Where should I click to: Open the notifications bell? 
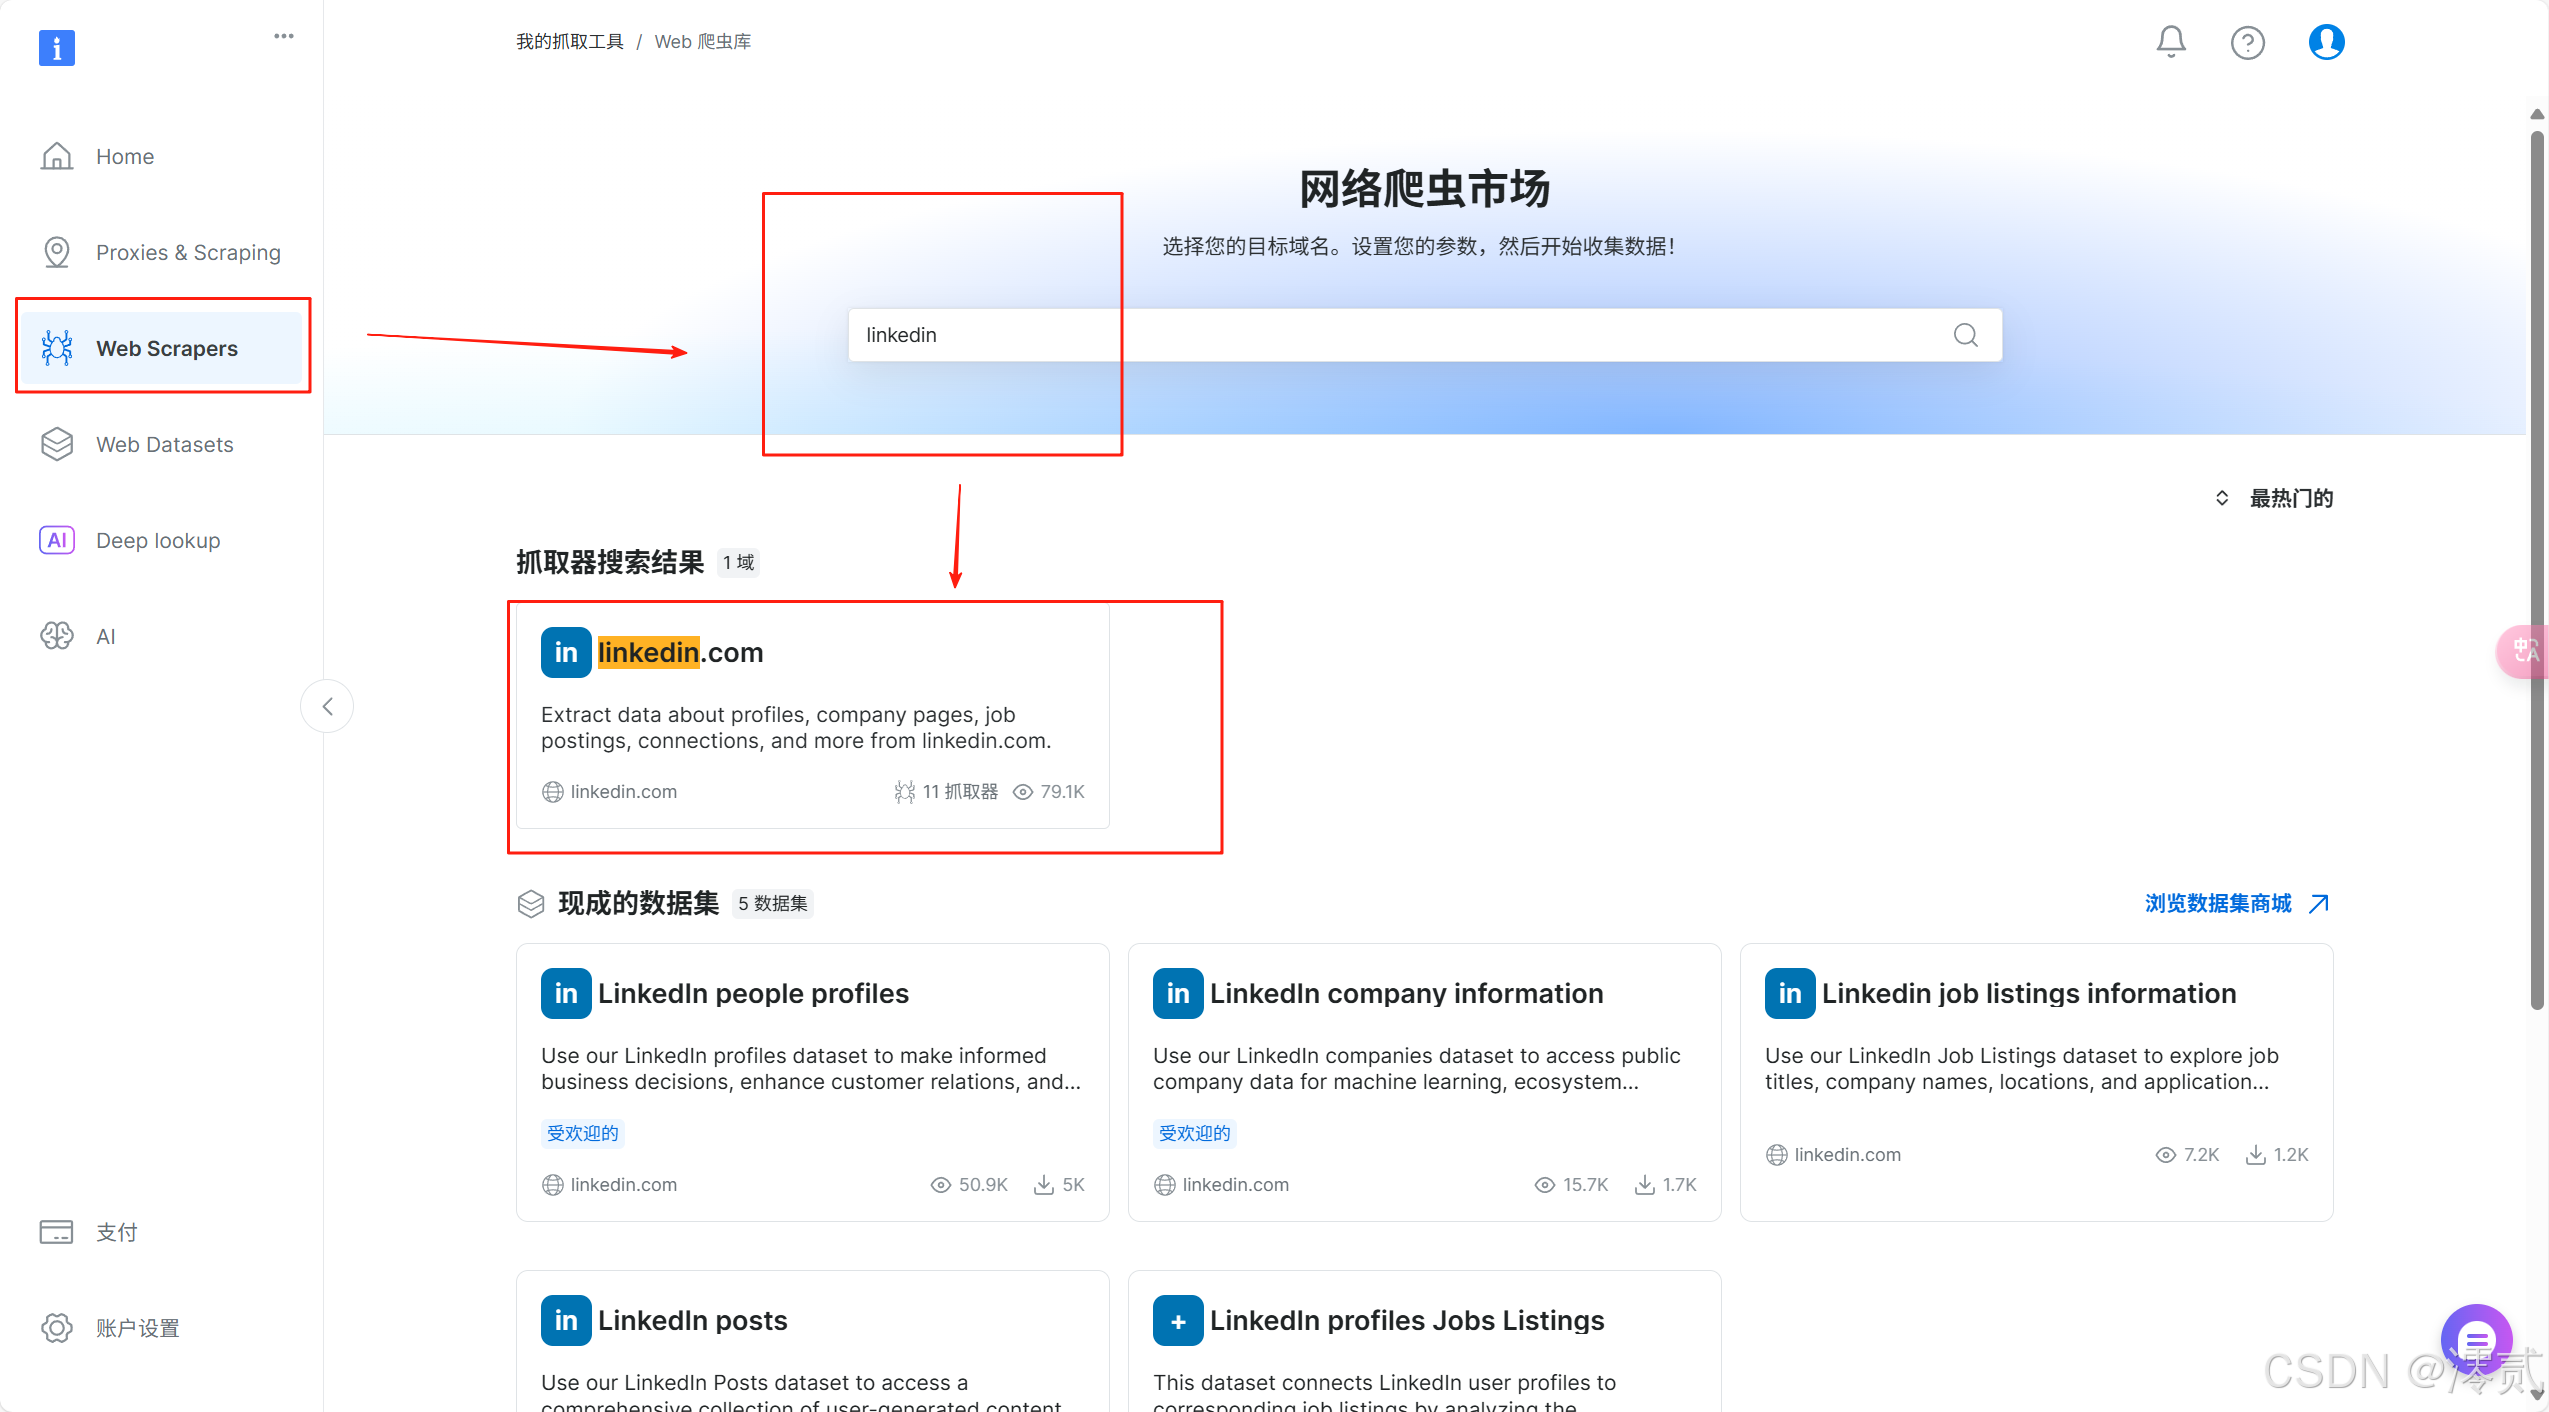(2170, 42)
